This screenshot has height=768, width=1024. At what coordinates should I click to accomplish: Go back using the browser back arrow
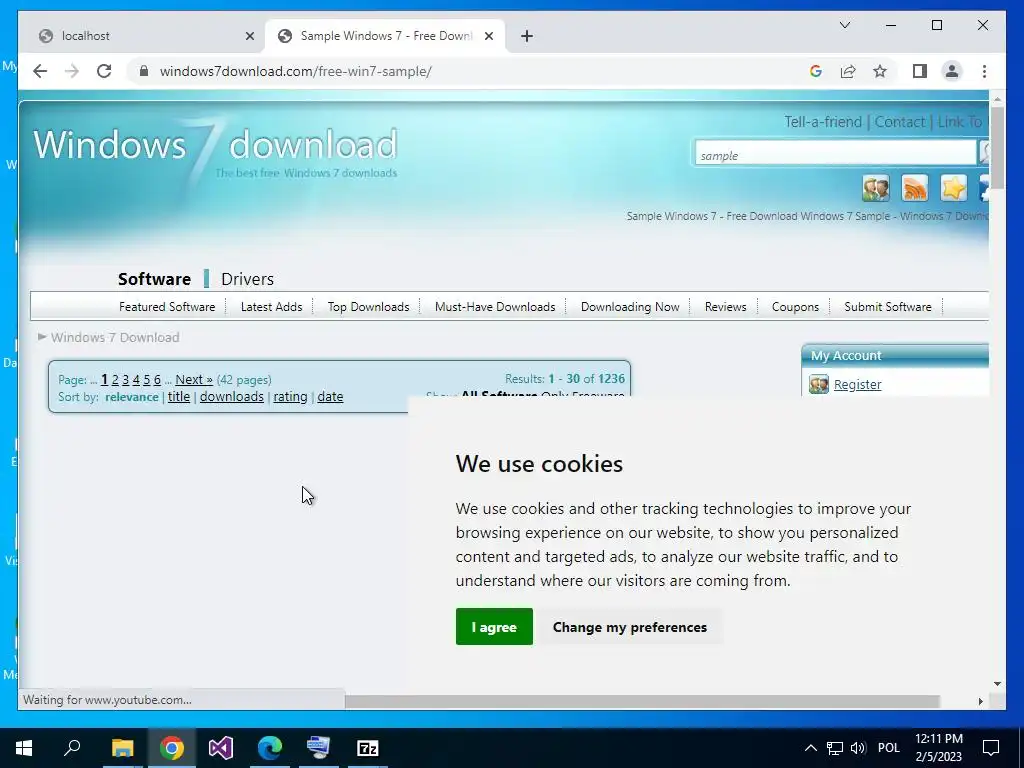(40, 71)
